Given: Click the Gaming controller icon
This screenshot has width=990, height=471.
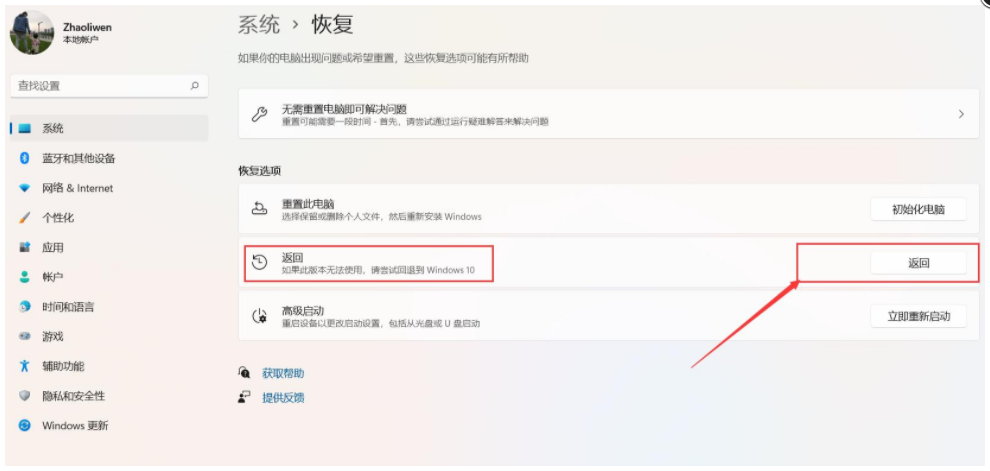Looking at the screenshot, I should tap(25, 337).
